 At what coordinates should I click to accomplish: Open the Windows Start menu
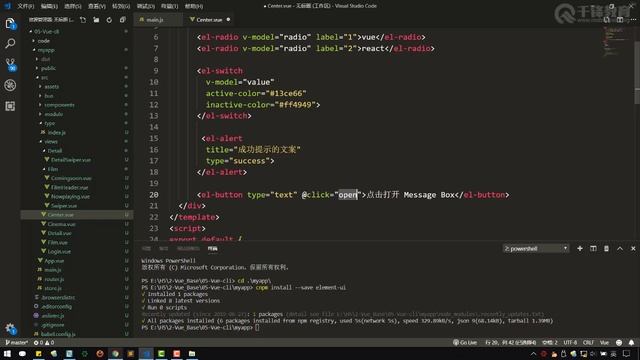7,353
